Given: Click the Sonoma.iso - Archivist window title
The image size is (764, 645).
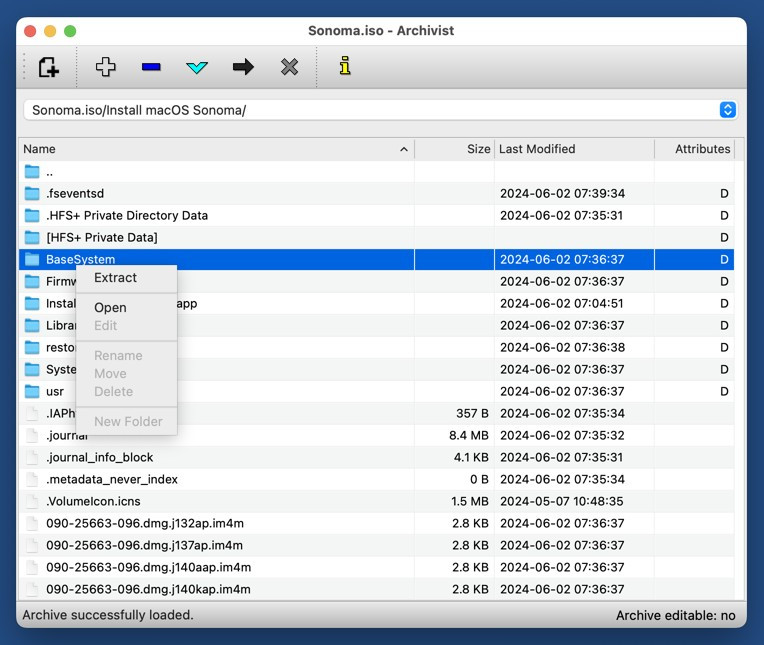Looking at the screenshot, I should click(x=381, y=31).
